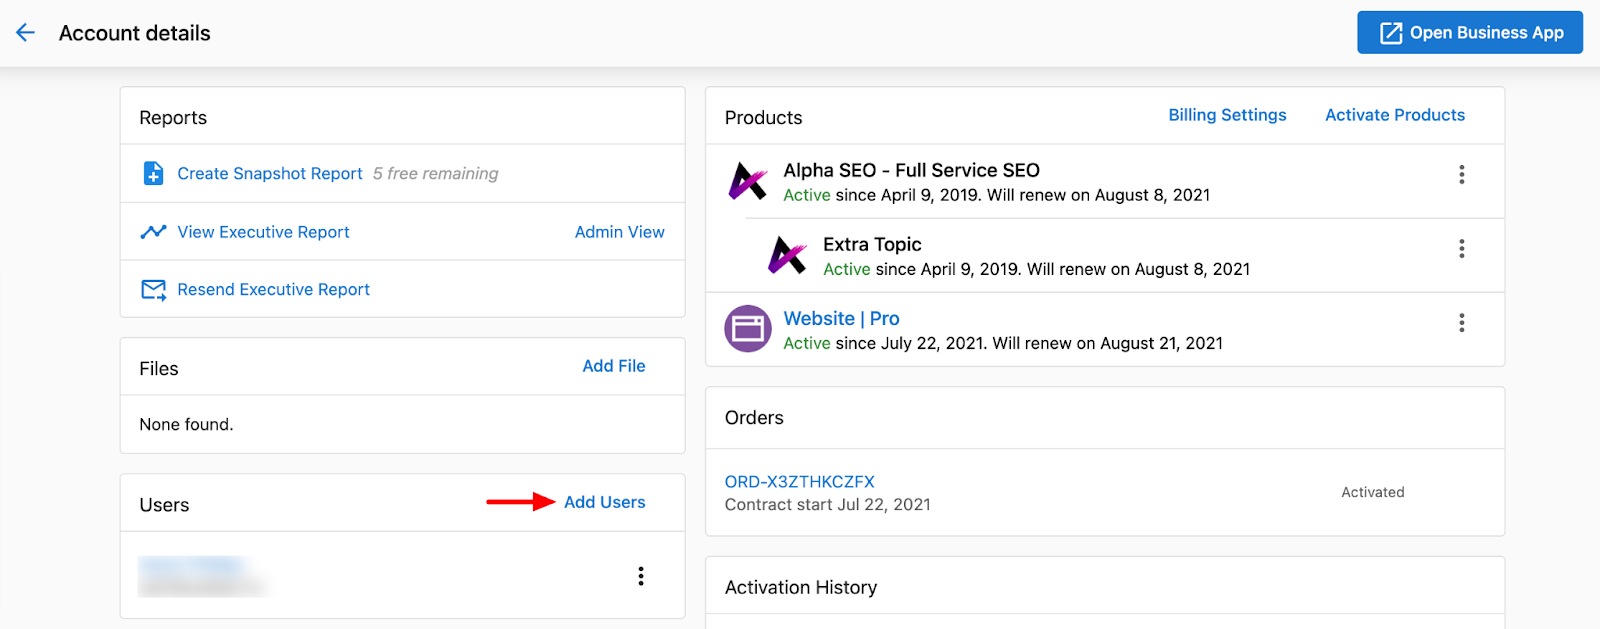Screen dimensions: 1600x629
Task: Switch to Admin View
Action: 619,232
